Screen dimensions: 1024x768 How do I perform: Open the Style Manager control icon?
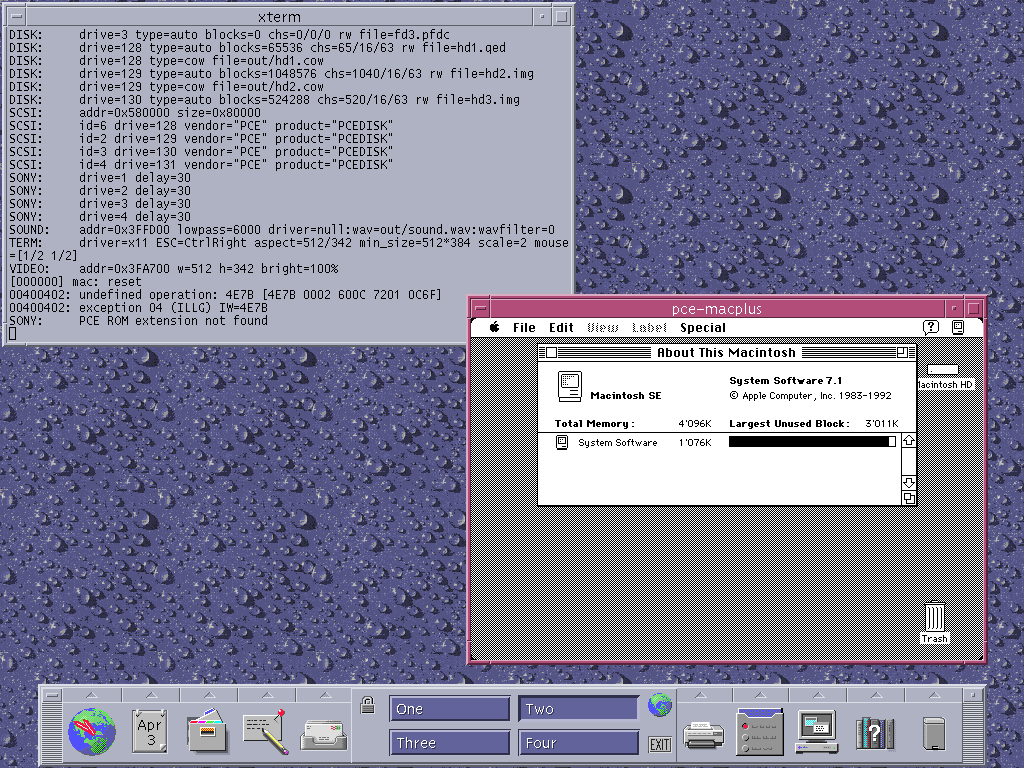point(760,731)
